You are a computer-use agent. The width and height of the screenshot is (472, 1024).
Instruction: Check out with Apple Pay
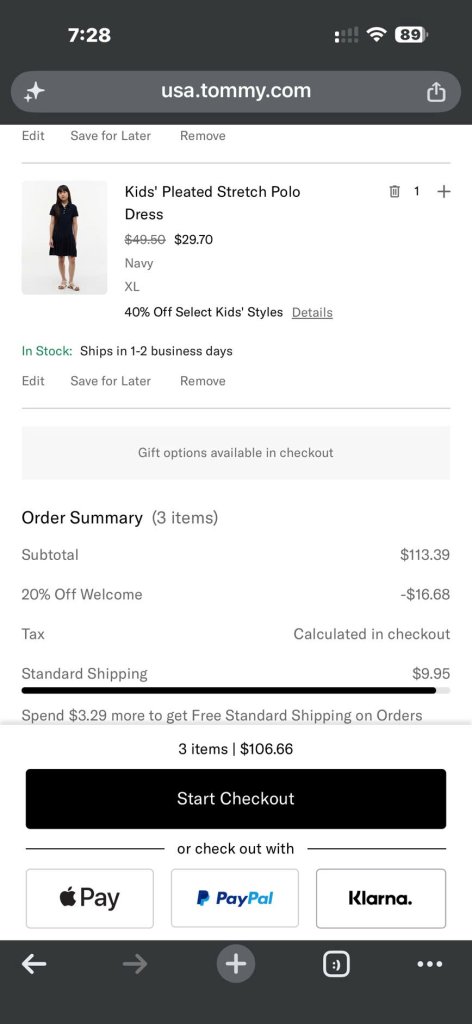tap(89, 898)
